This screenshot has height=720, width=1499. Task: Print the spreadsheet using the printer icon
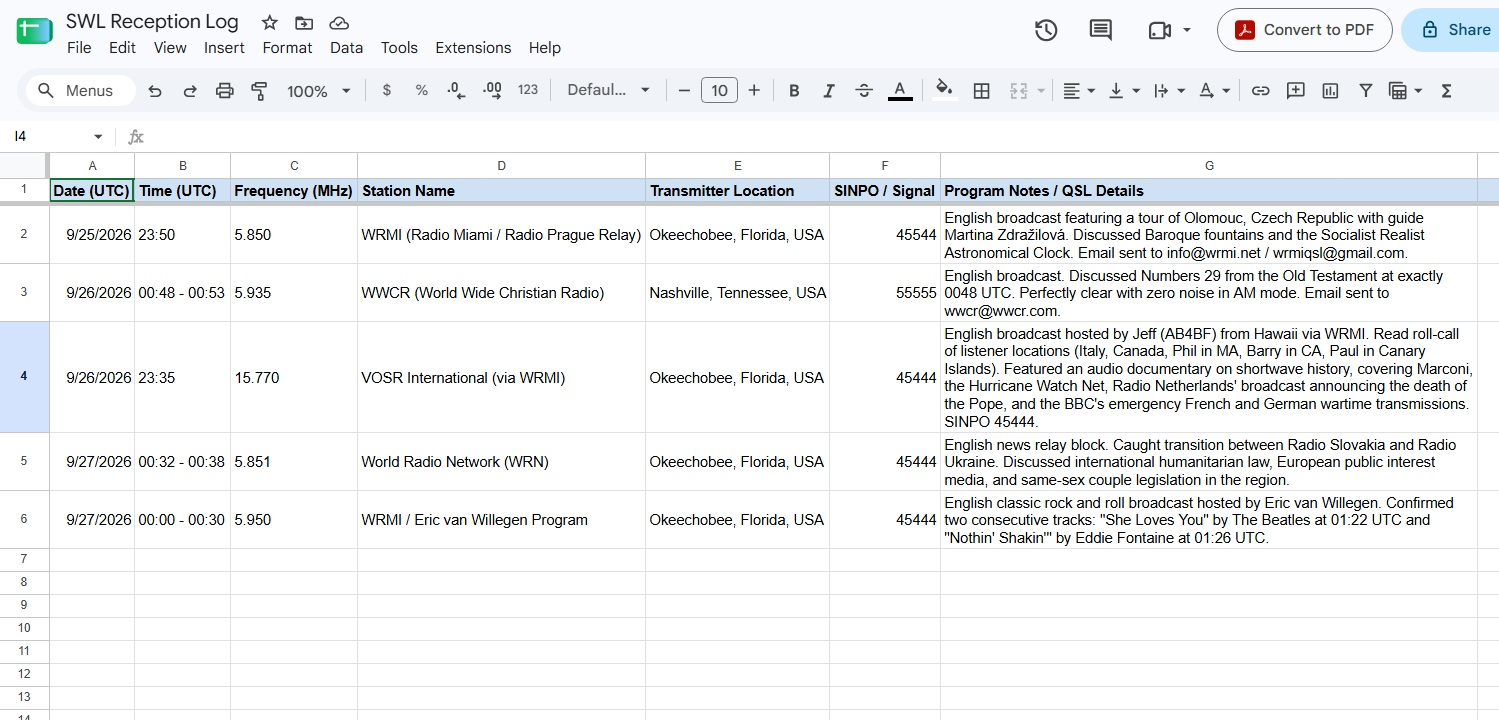click(225, 91)
